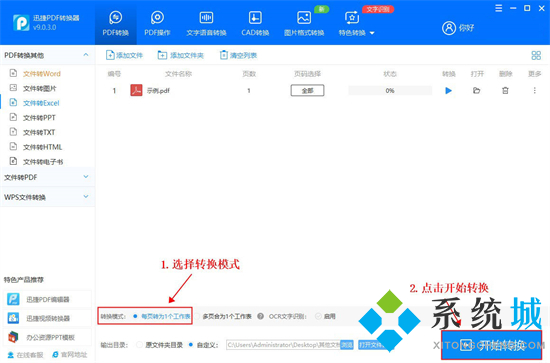
Task: Click the help question-mark icon by 转换模式
Action: click(260, 316)
